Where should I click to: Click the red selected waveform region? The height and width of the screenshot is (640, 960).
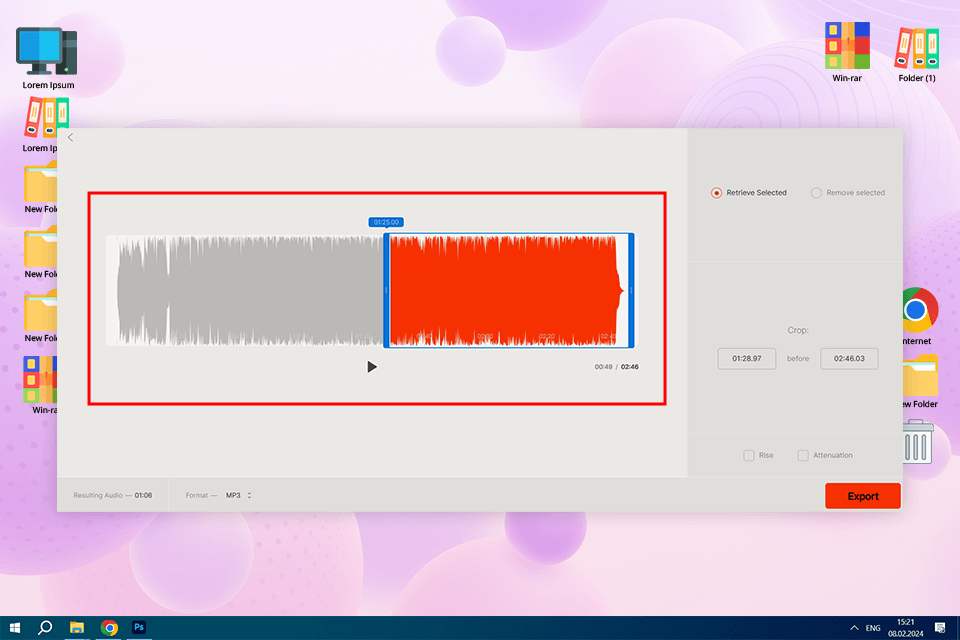pos(508,290)
